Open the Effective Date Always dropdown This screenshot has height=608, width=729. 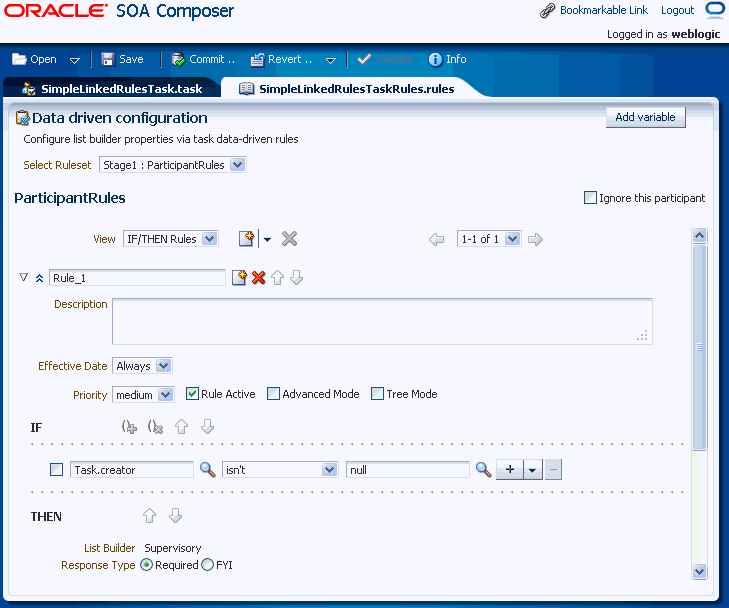click(163, 366)
